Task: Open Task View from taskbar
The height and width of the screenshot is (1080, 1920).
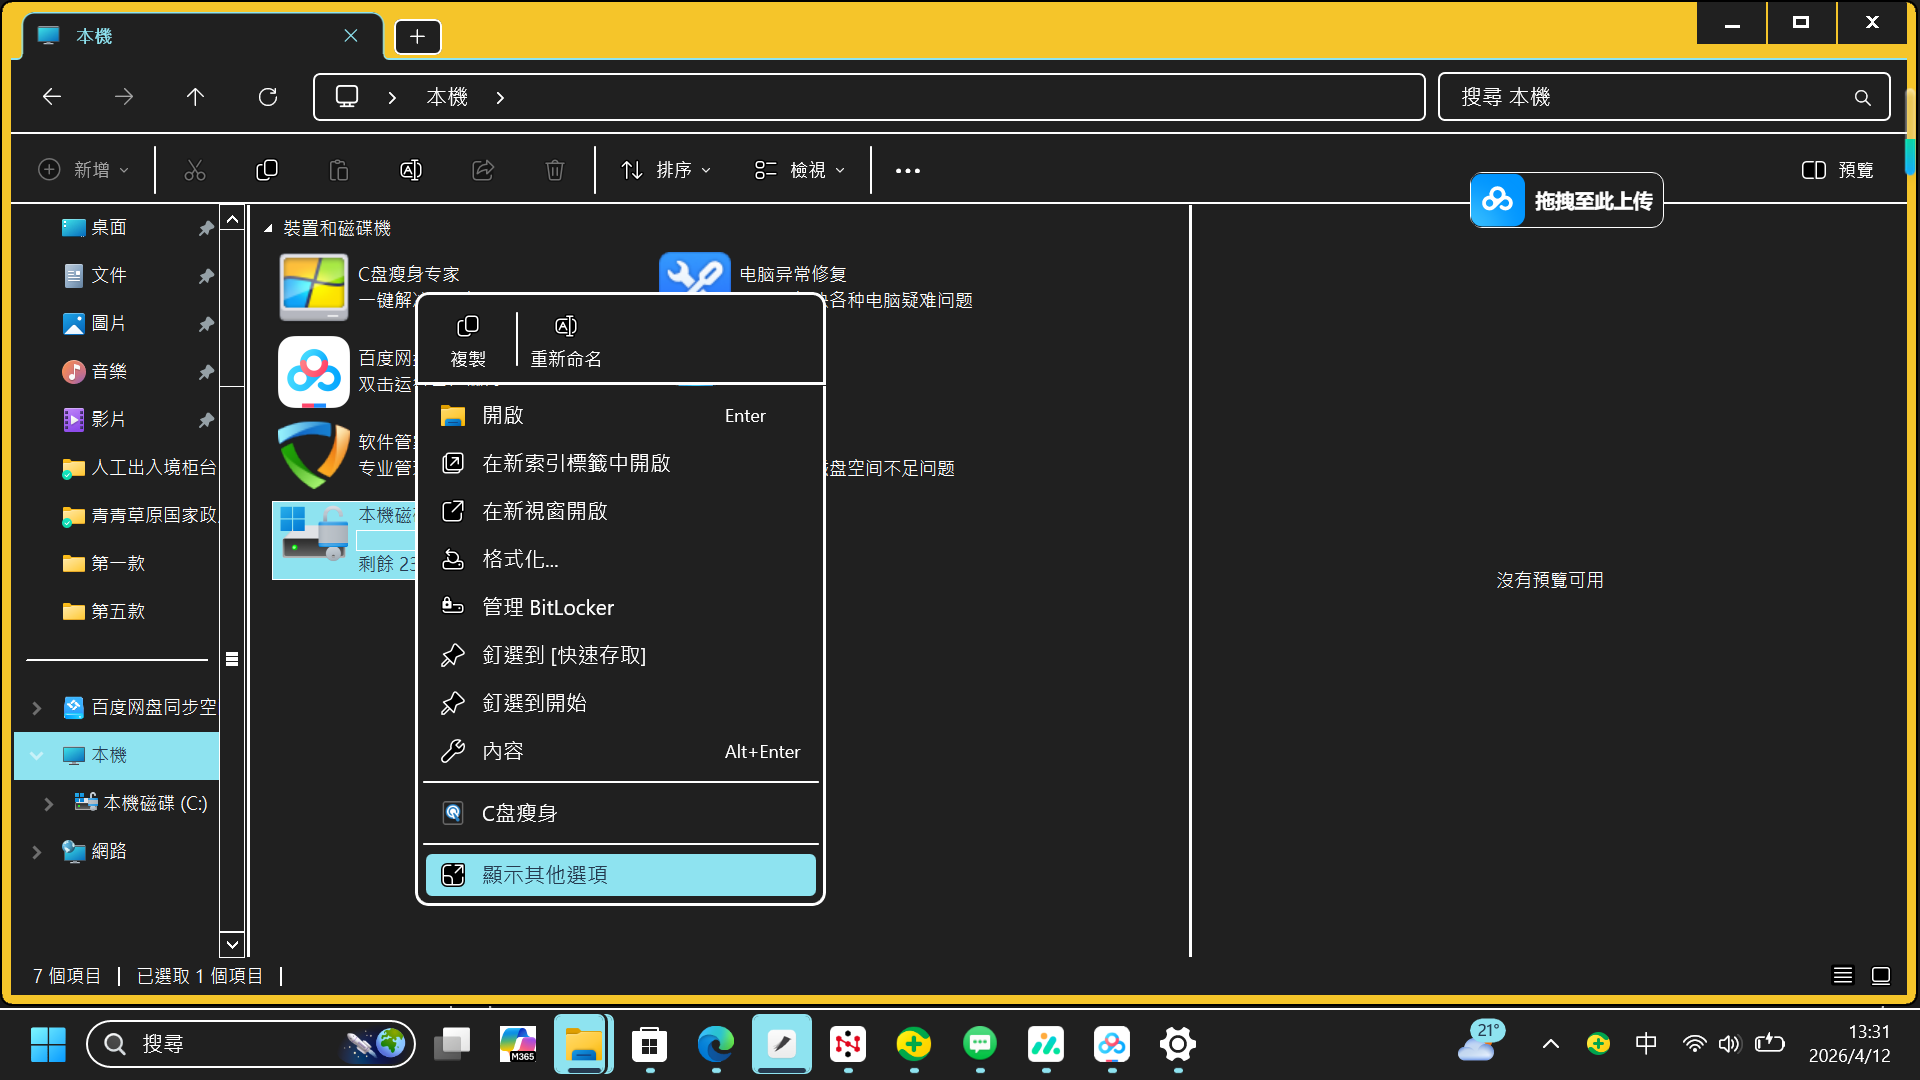Action: (x=452, y=1044)
